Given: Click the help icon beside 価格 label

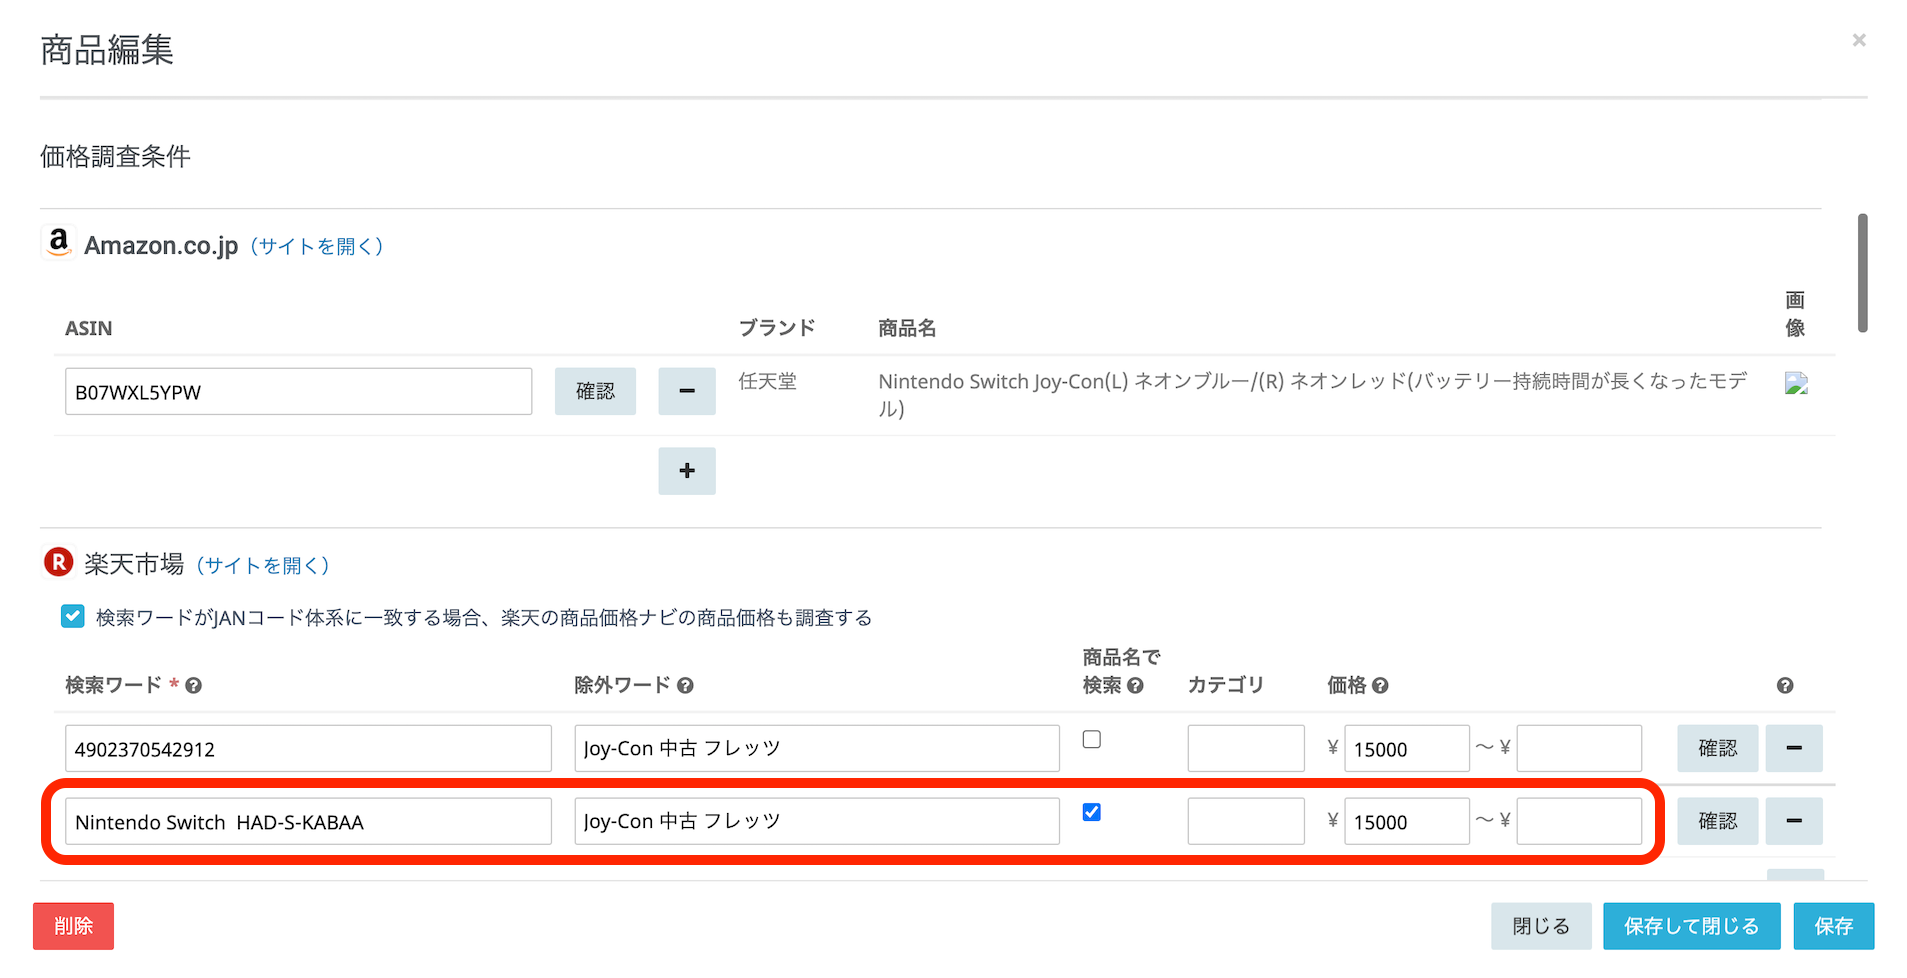Looking at the screenshot, I should coord(1380,686).
